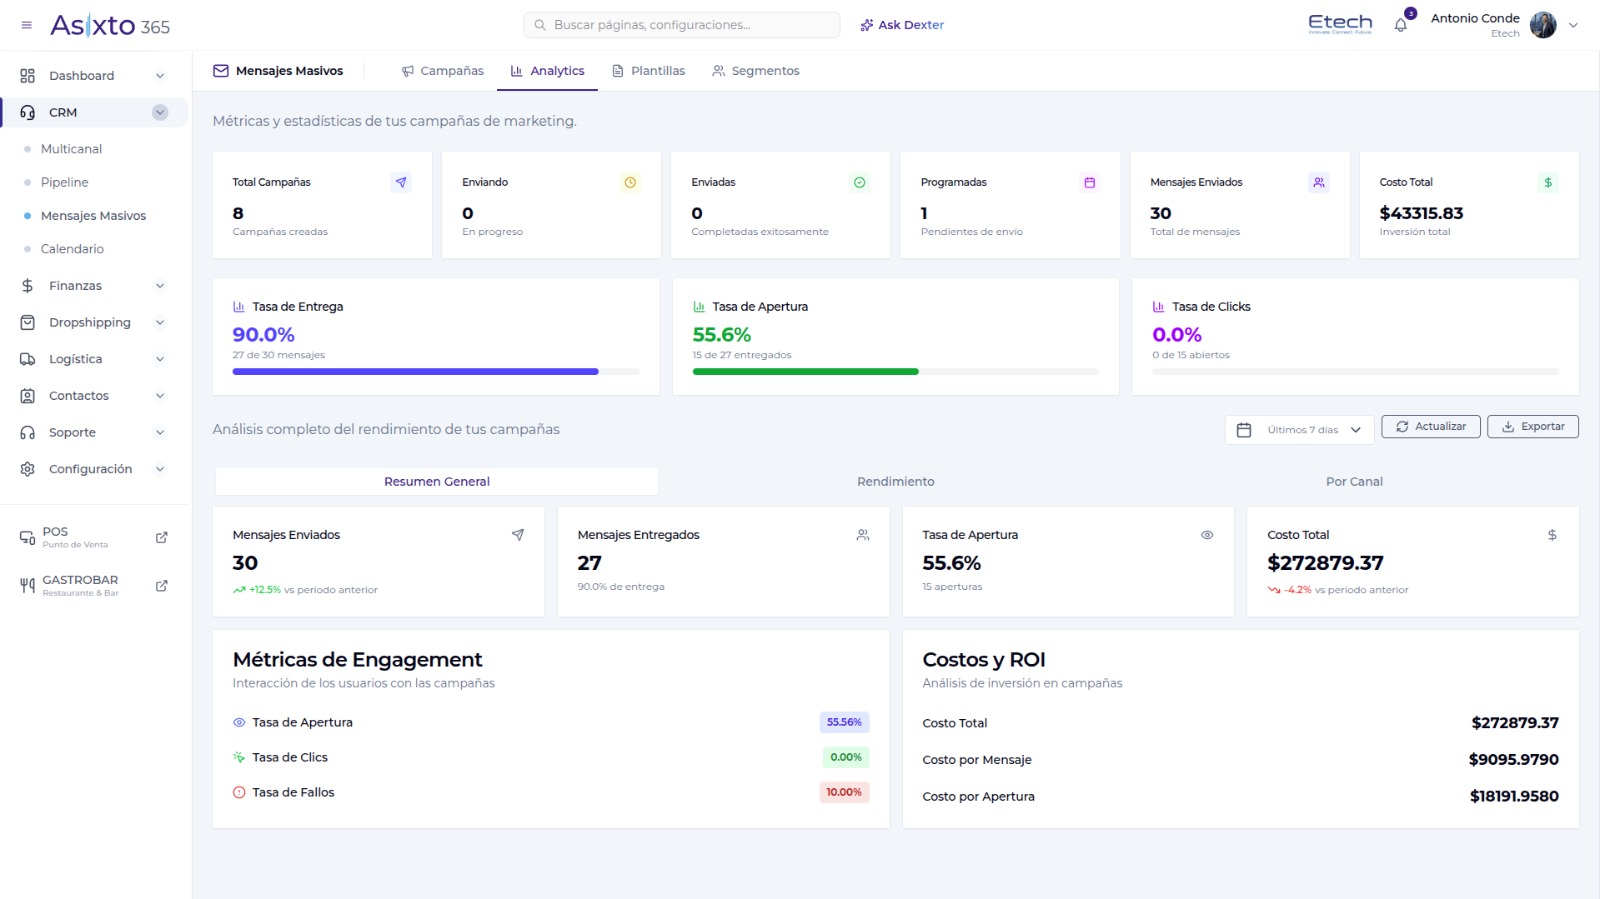Click the Exportar button
The width and height of the screenshot is (1600, 899).
pyautogui.click(x=1533, y=427)
